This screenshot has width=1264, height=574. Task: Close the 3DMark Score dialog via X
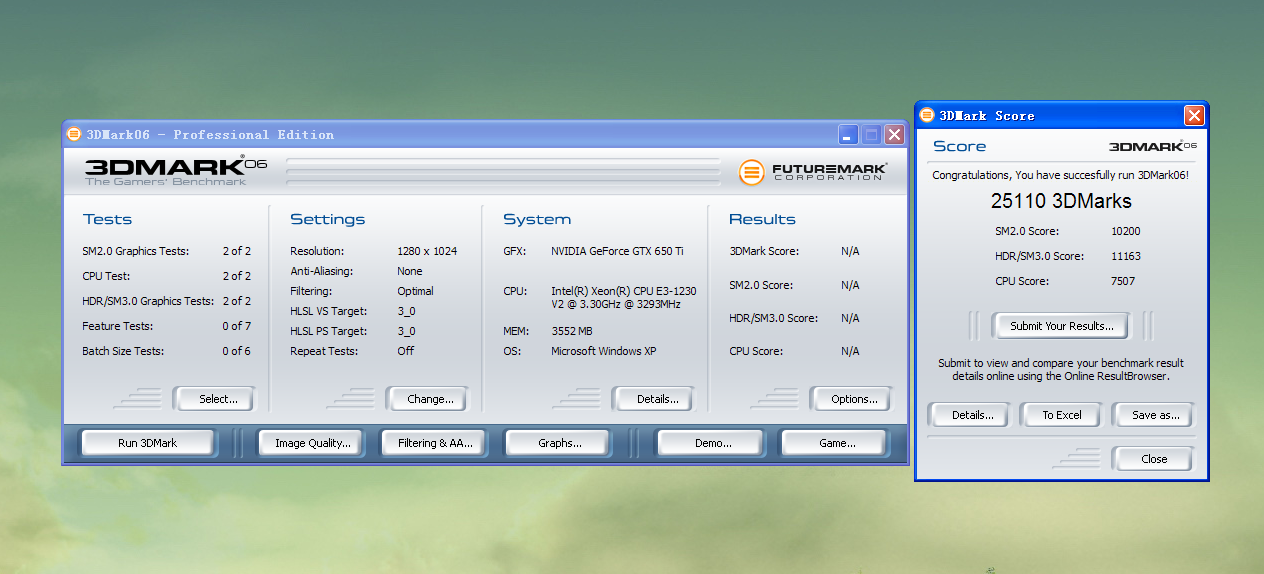tap(1194, 116)
